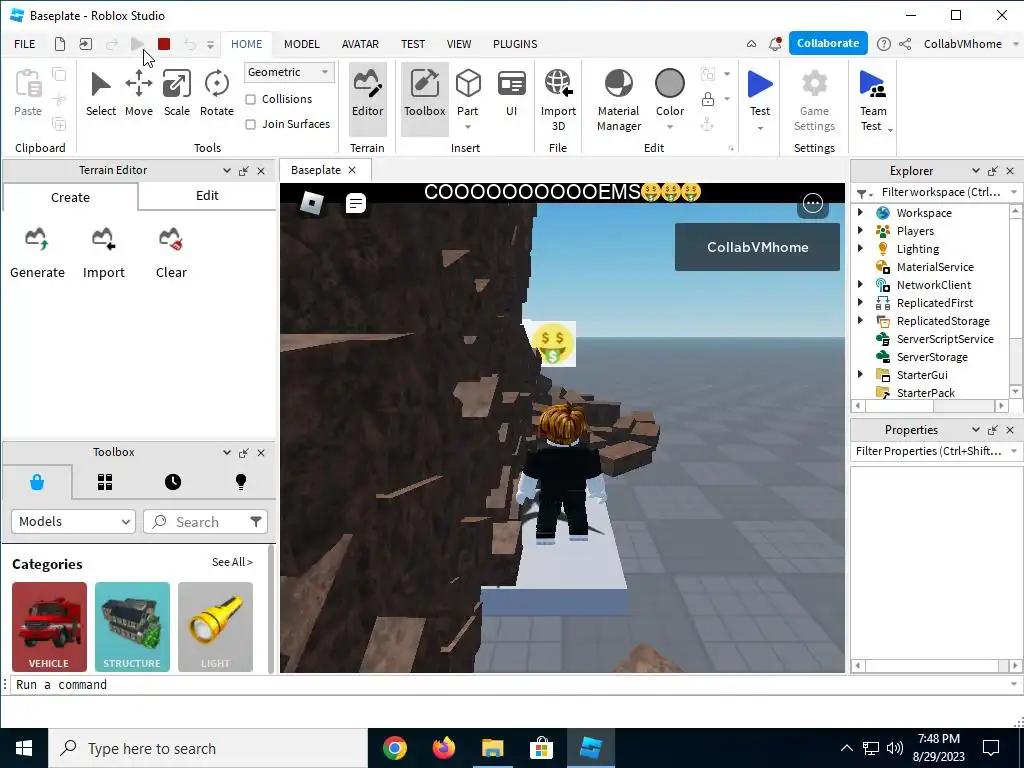Click the new file icon
Viewport: 1024px width, 768px height.
pyautogui.click(x=59, y=44)
